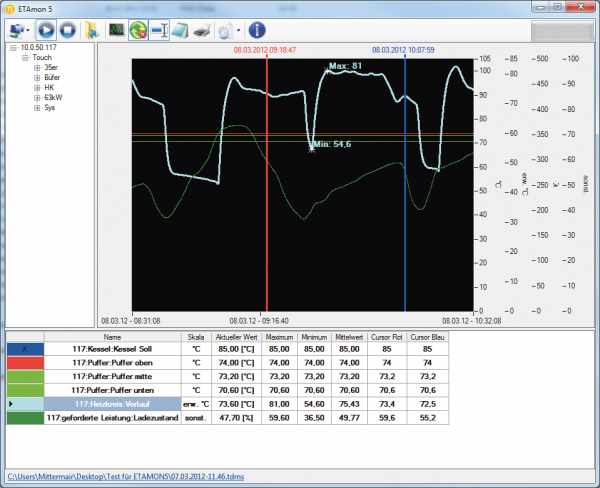The width and height of the screenshot is (600, 488).
Task: Click the network connection computers icon
Action: pos(15,30)
